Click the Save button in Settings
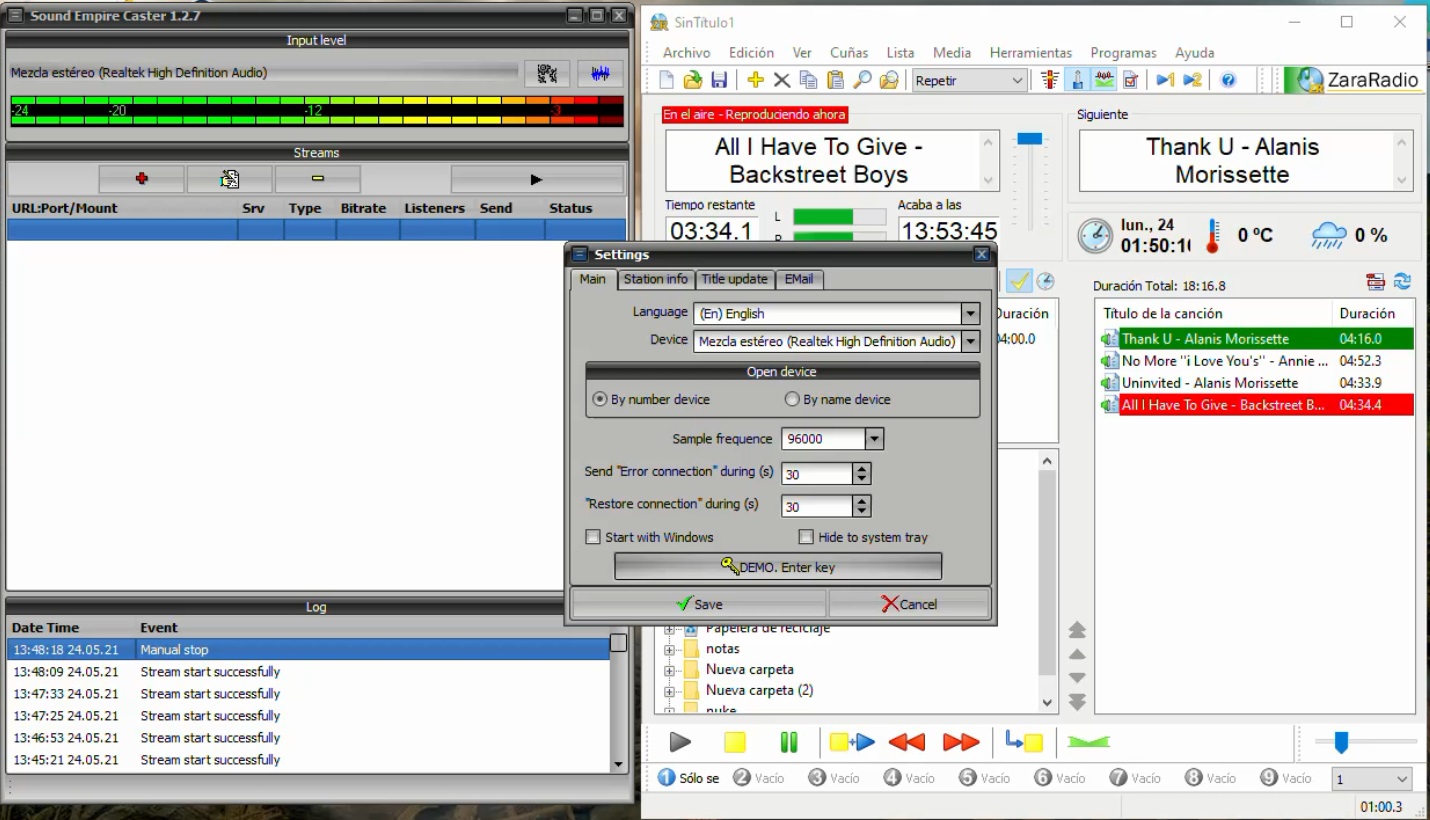The image size is (1430, 820). click(x=699, y=604)
